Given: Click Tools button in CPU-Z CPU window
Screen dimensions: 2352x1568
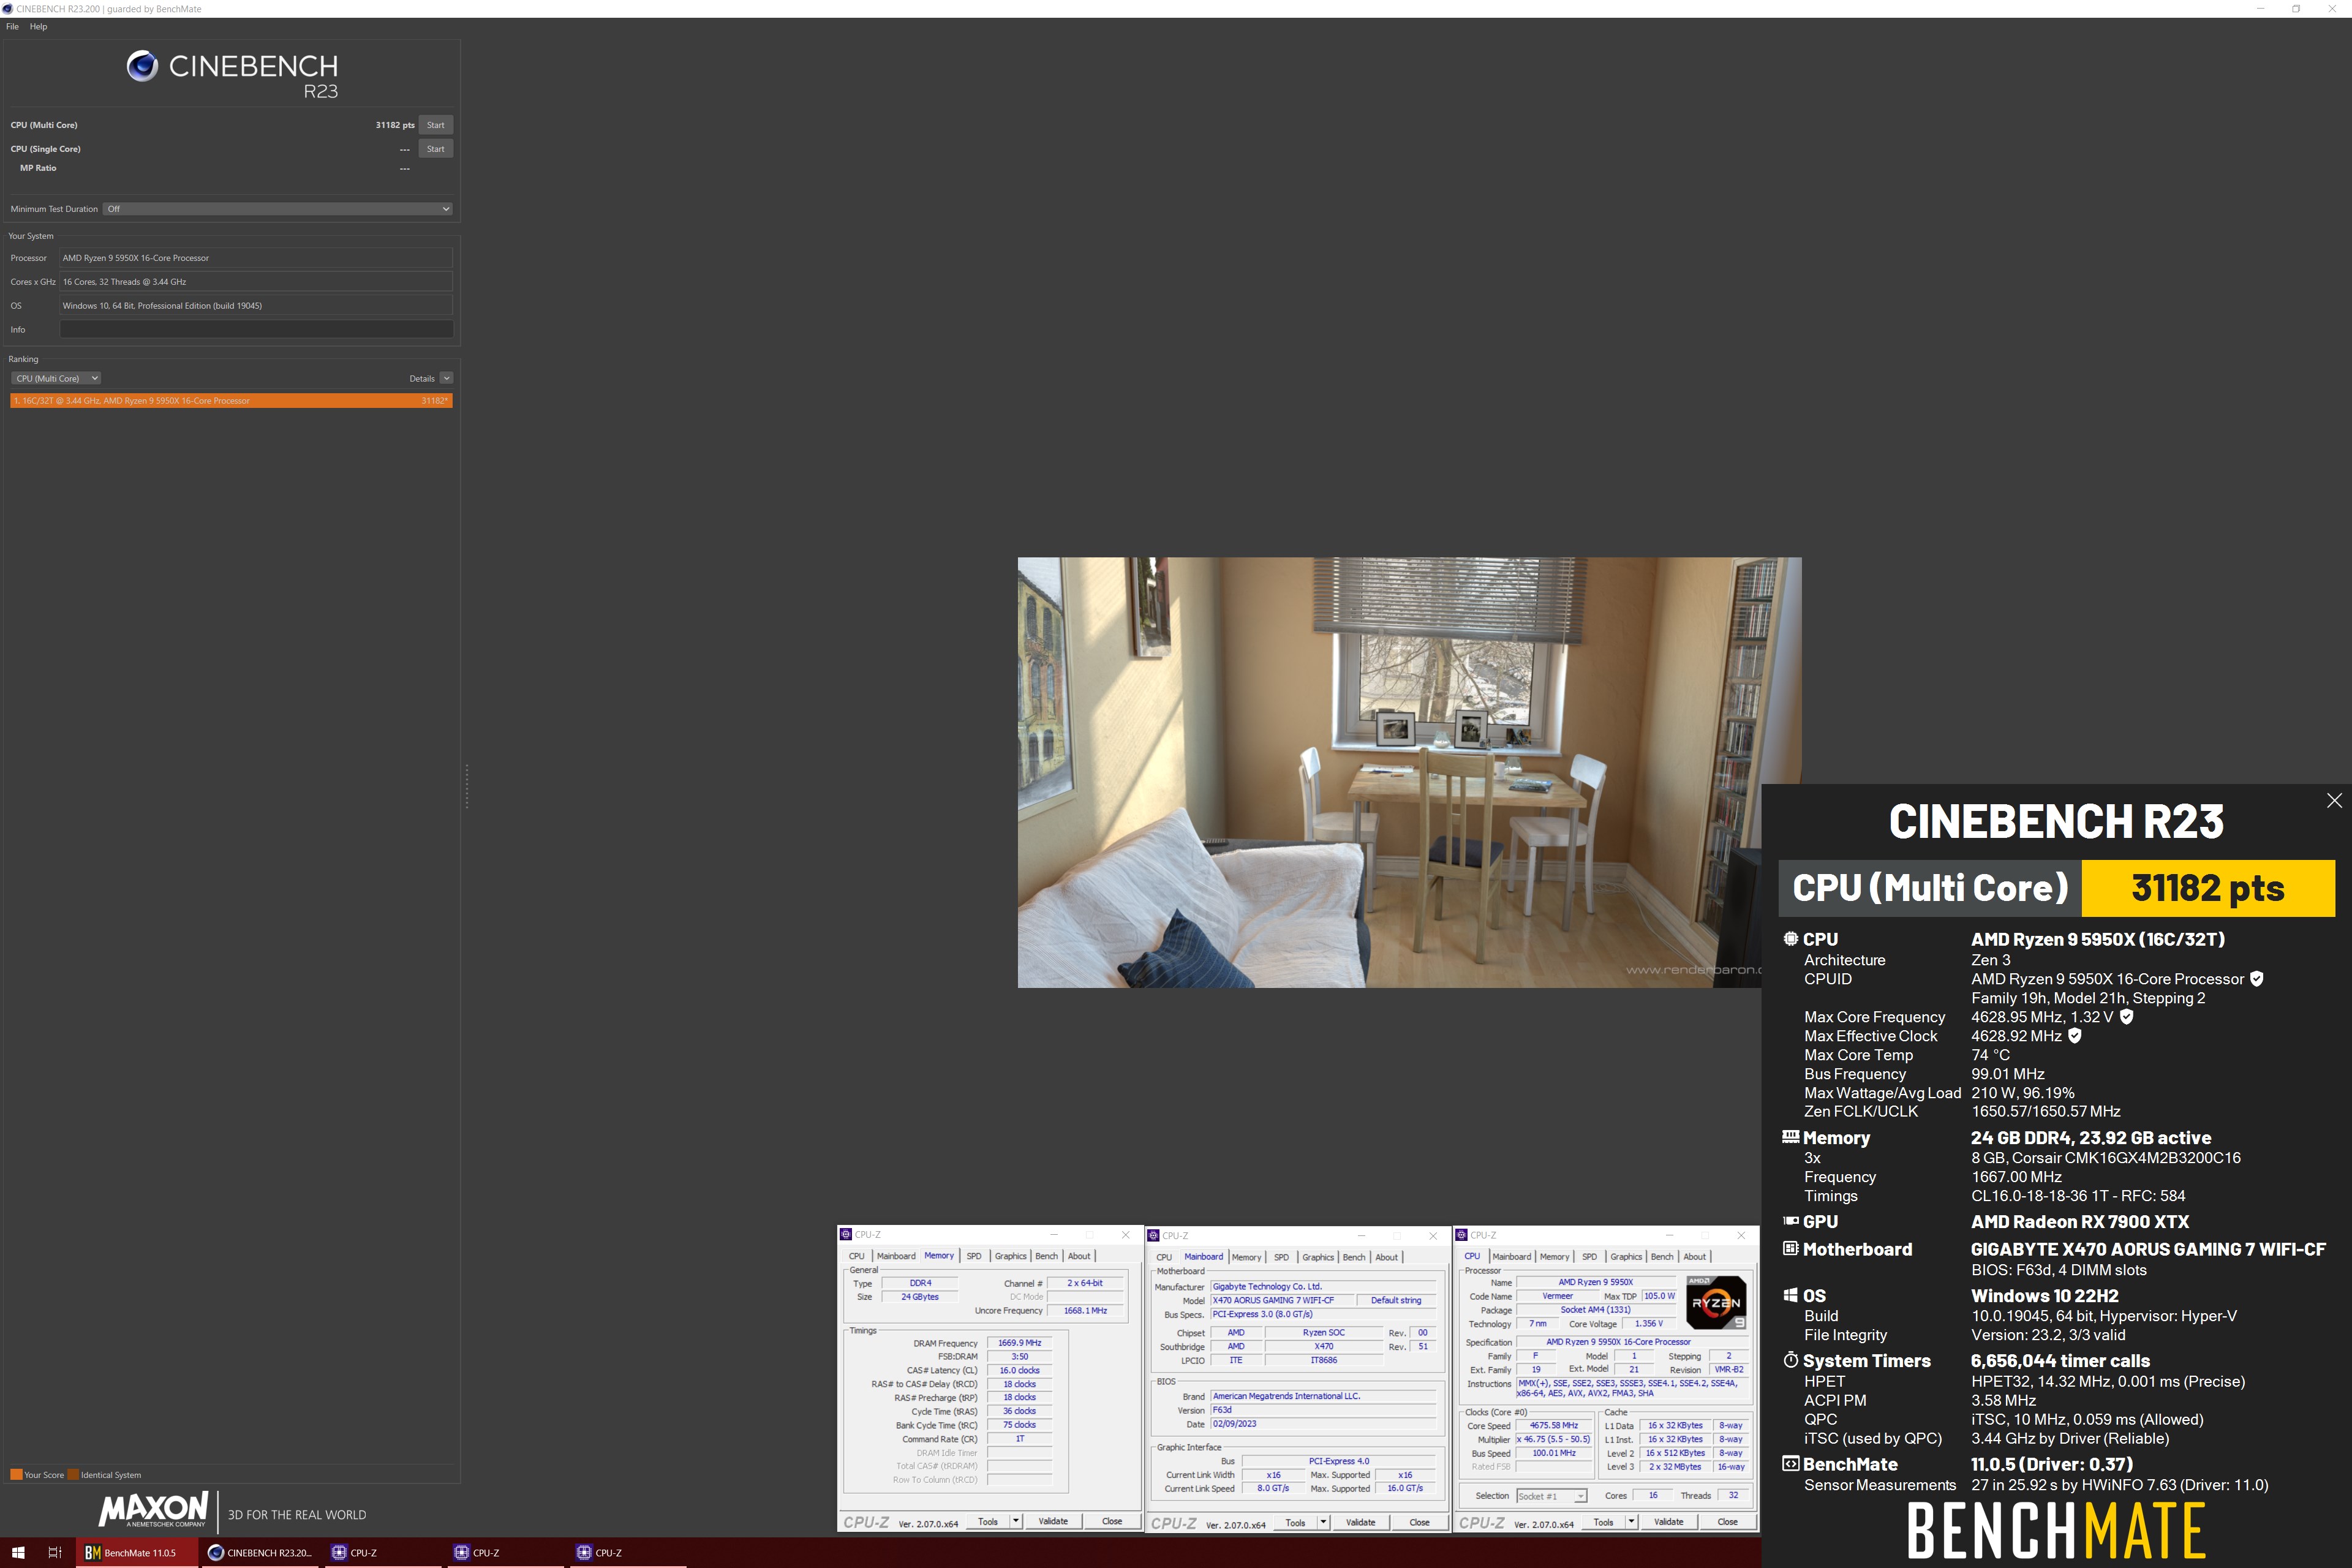Looking at the screenshot, I should tap(1603, 1522).
